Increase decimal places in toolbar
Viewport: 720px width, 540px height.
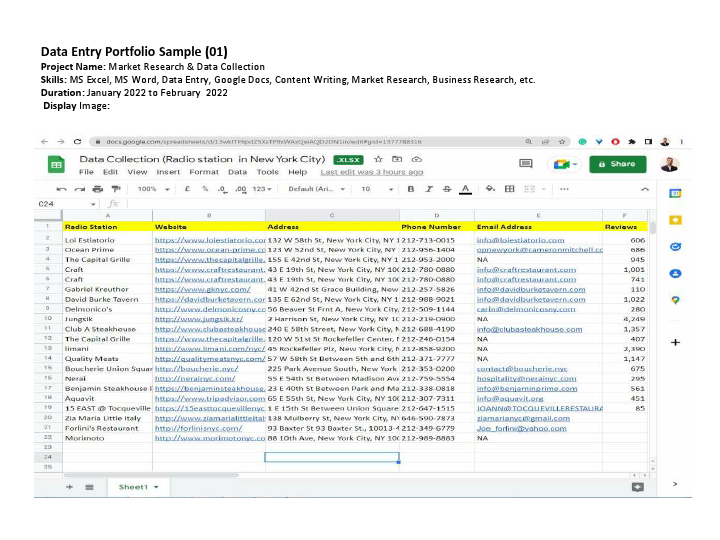tap(241, 189)
